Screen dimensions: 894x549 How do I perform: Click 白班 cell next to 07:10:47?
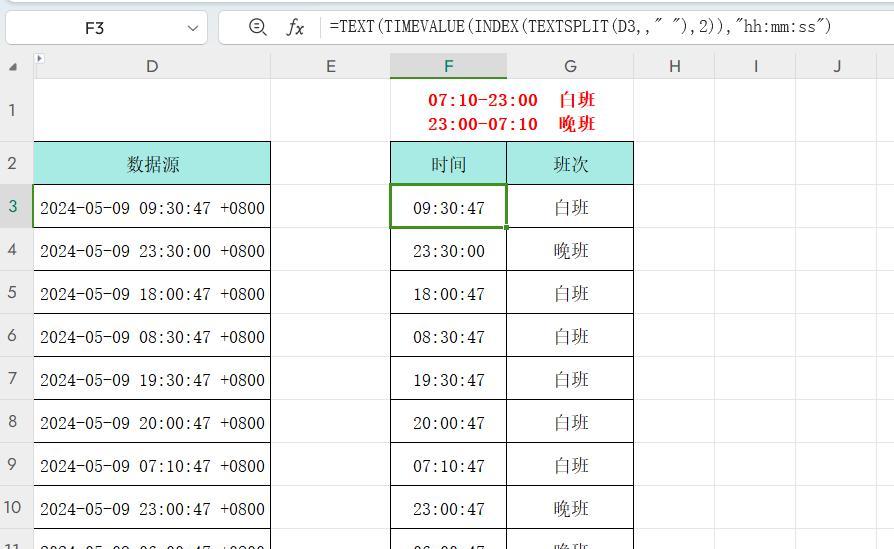pos(570,465)
